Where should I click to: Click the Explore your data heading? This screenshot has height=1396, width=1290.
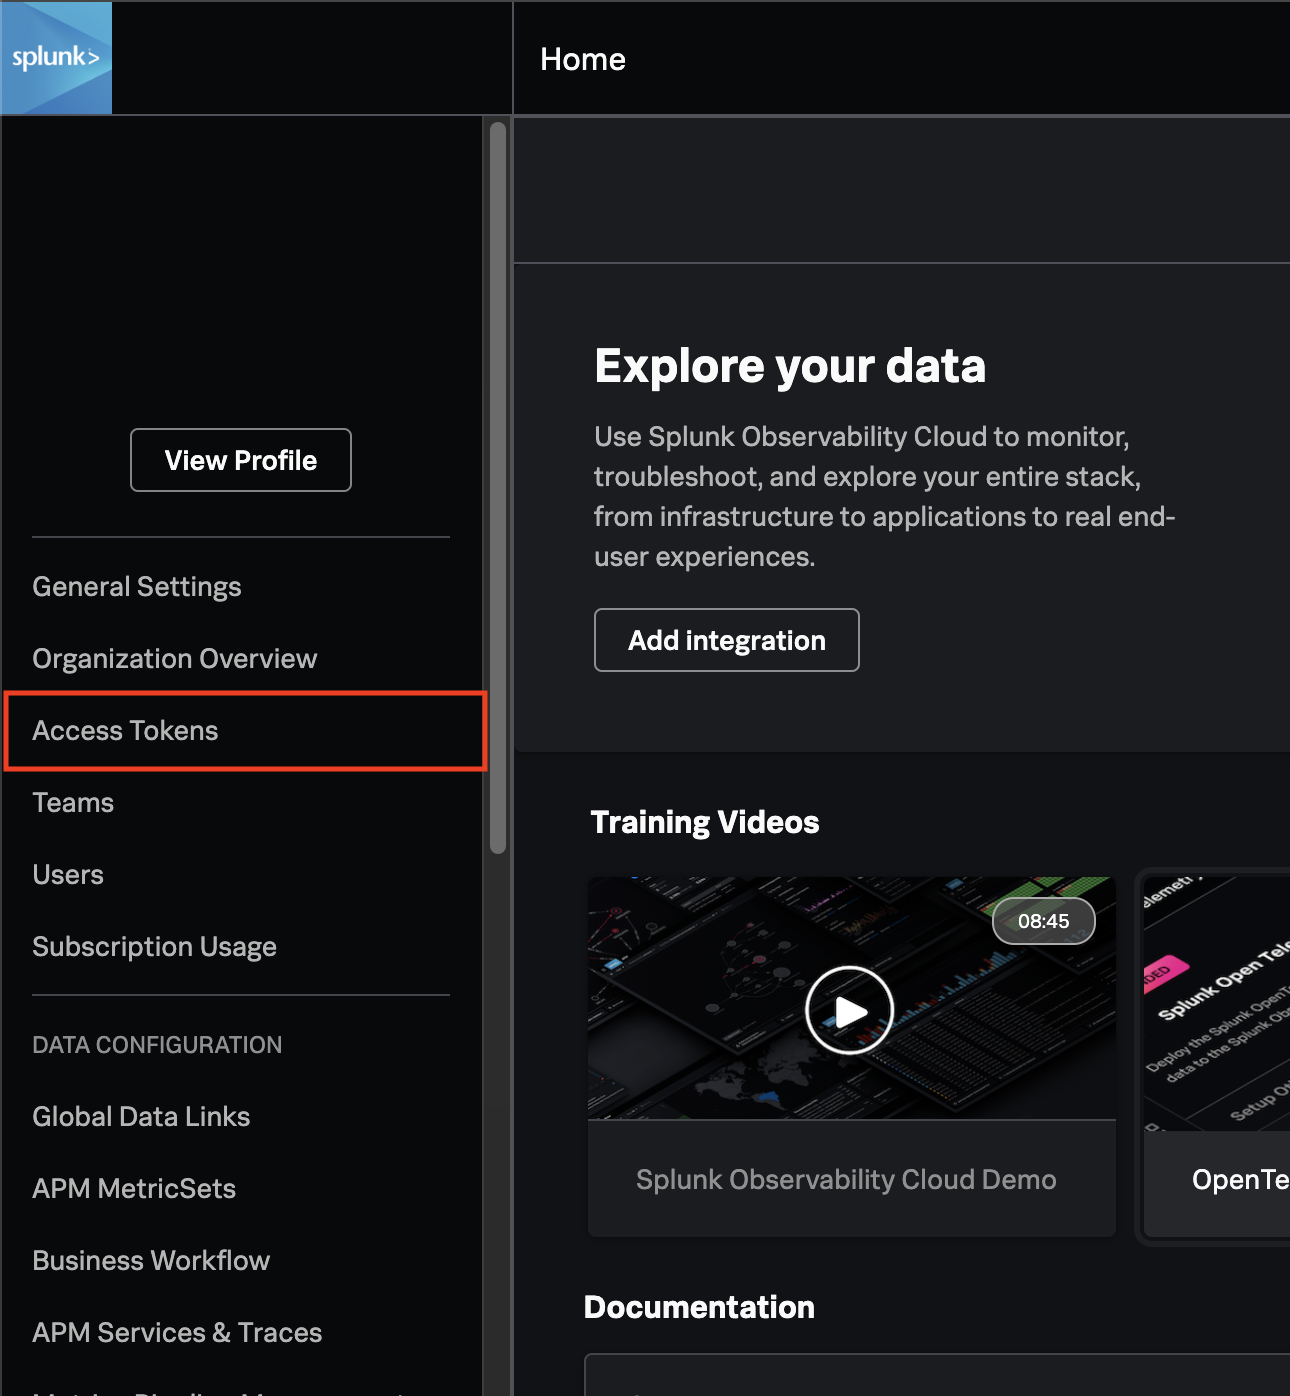pos(790,366)
